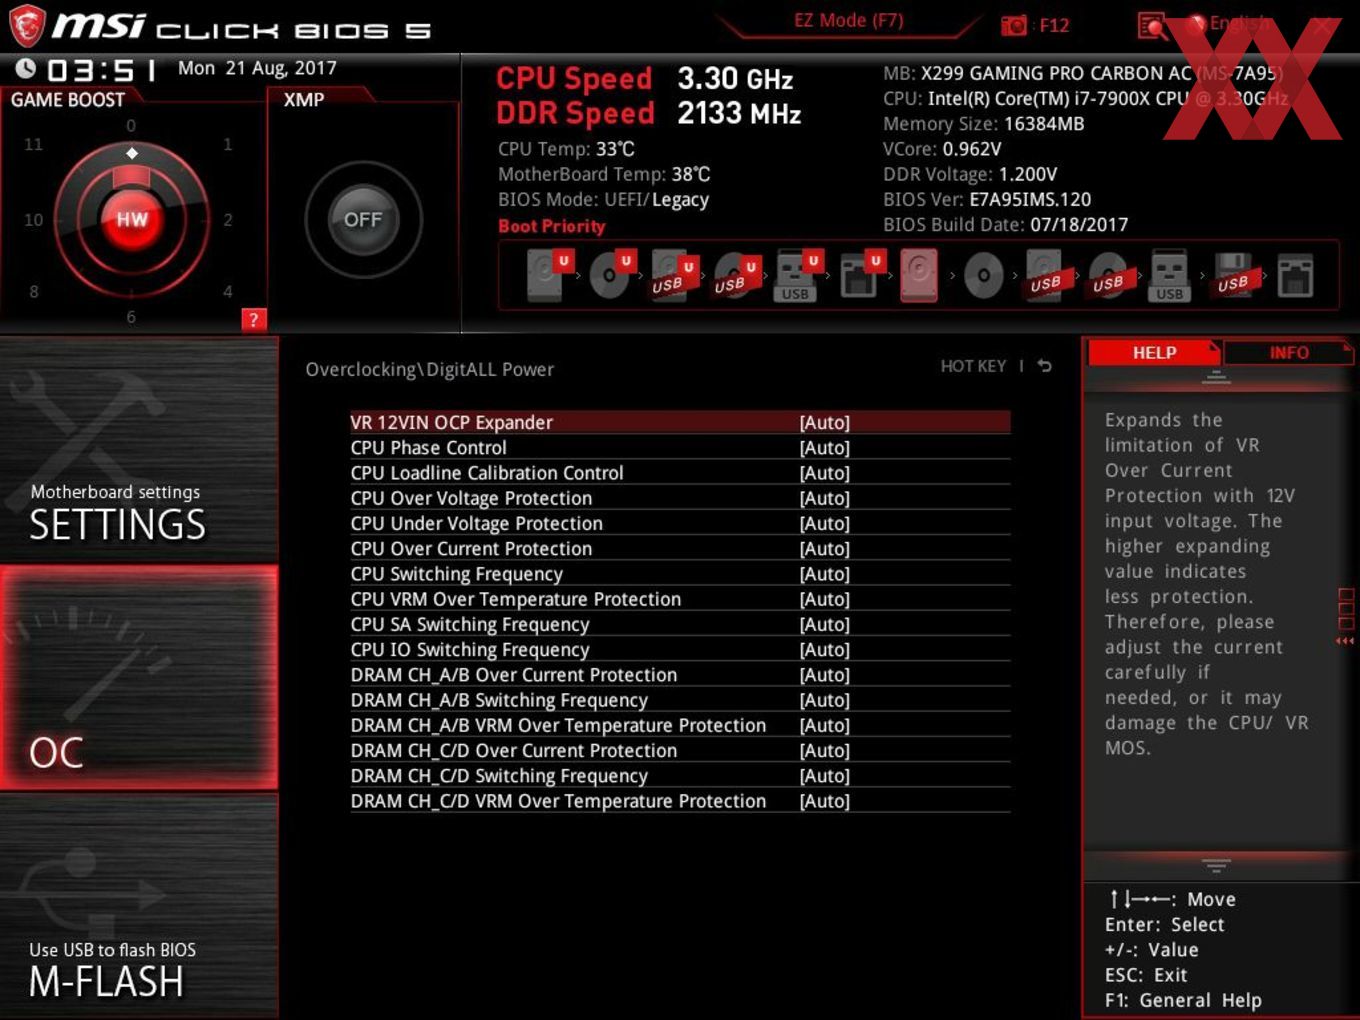Open VR 12VIN OCP Expander Auto value

point(824,422)
